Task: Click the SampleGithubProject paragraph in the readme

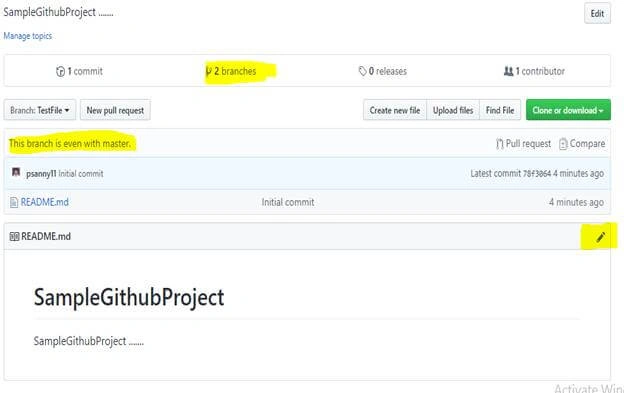Action: tap(88, 341)
